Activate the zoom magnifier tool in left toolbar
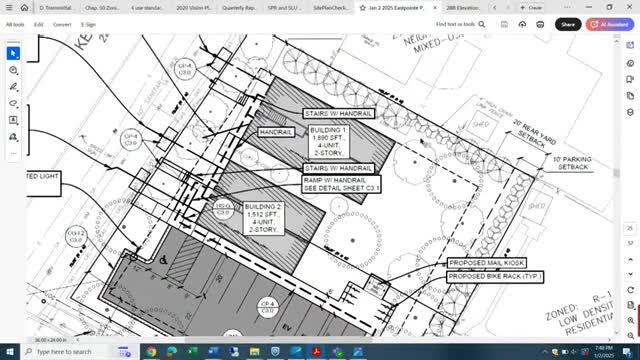The width and height of the screenshot is (640, 360). (x=13, y=70)
